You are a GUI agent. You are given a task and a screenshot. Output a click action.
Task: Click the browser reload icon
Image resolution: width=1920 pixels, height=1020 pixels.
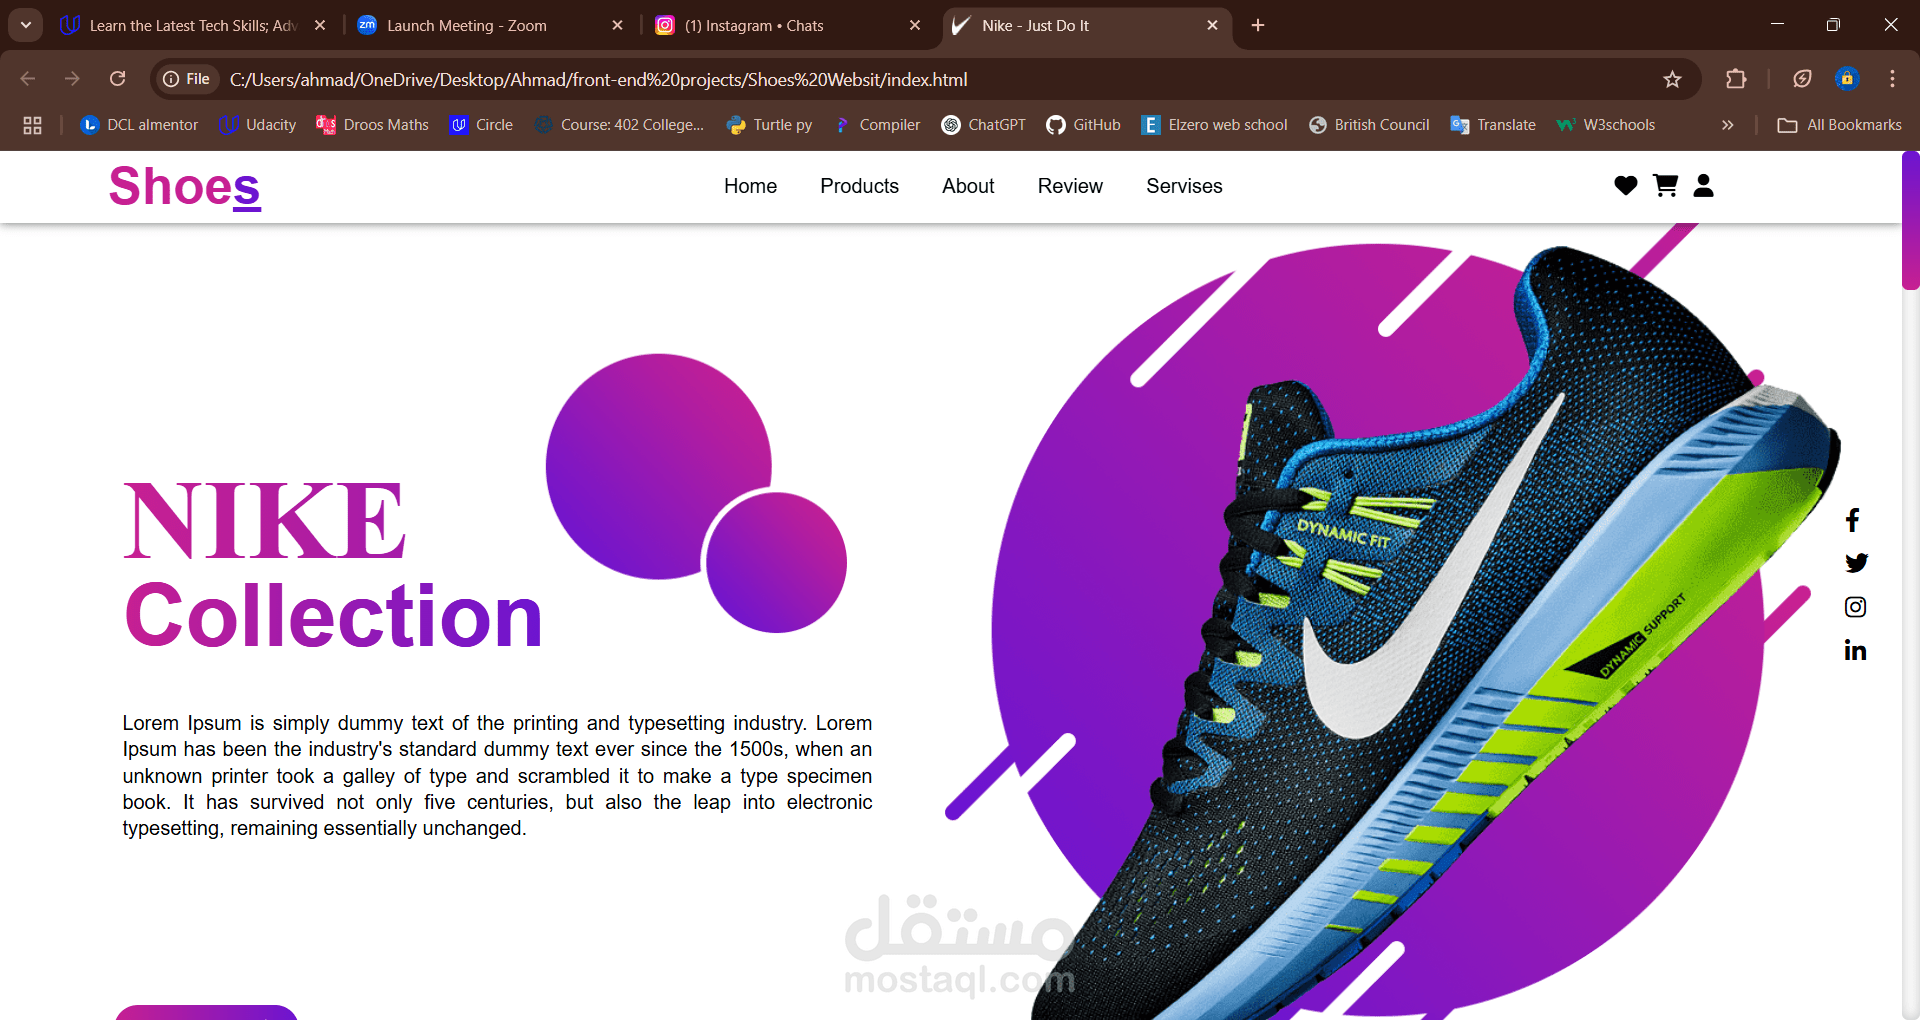click(x=117, y=79)
